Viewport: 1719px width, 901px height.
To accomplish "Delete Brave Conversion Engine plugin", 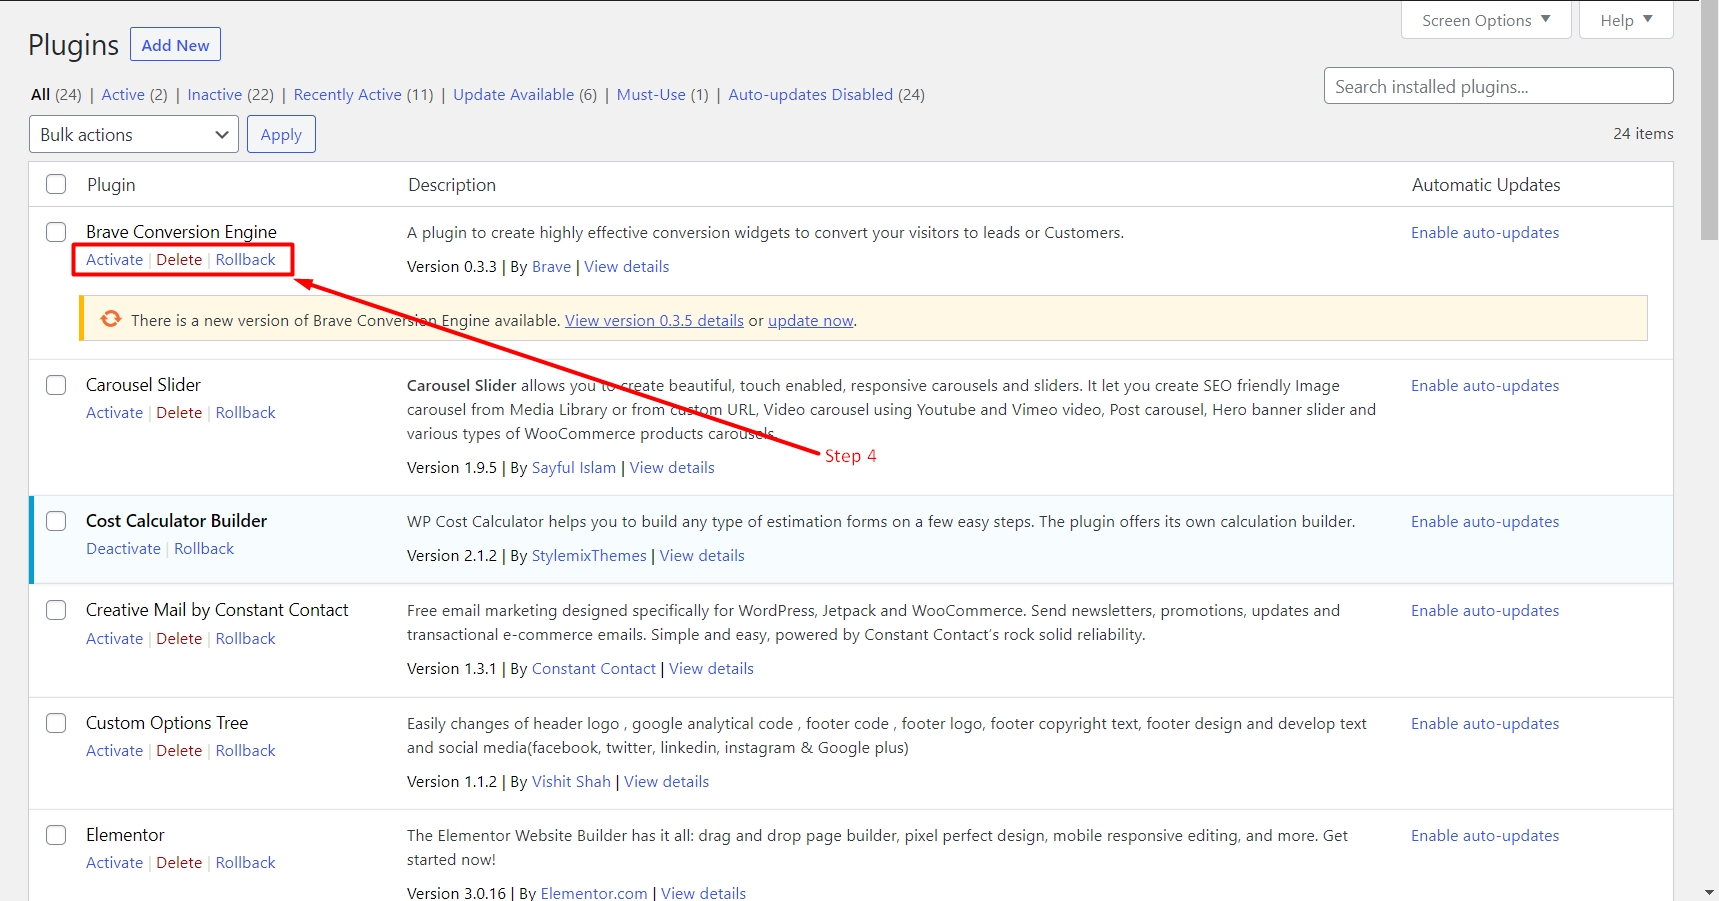I will click(x=179, y=259).
